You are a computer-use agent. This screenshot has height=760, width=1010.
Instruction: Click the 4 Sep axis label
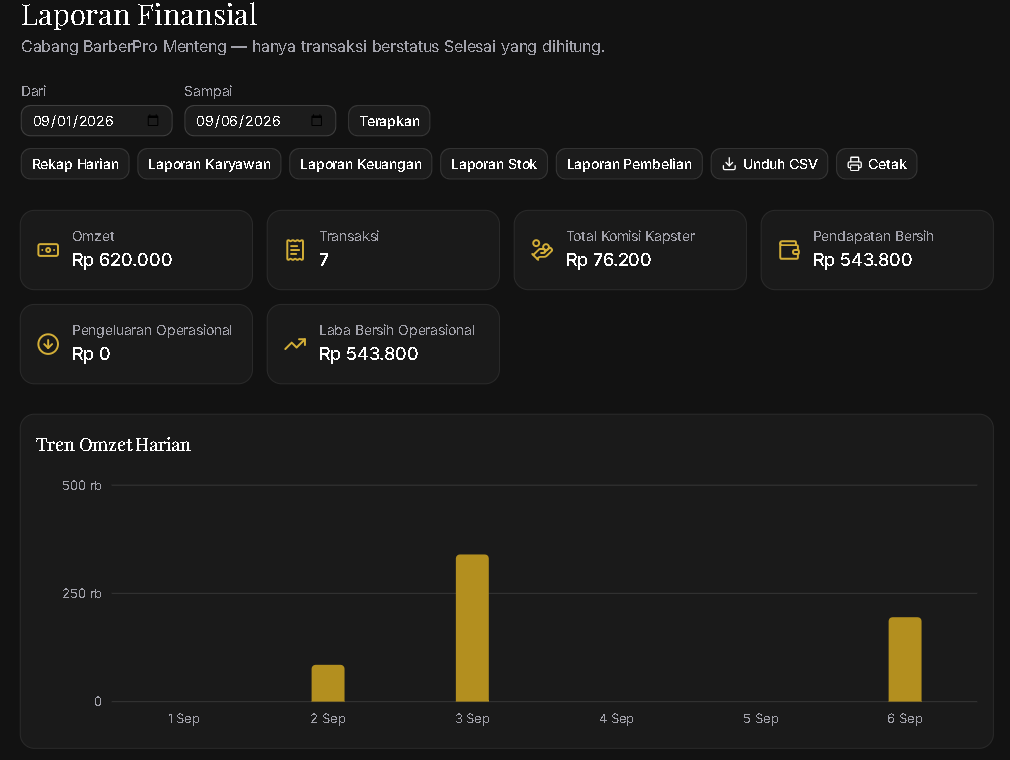616,718
